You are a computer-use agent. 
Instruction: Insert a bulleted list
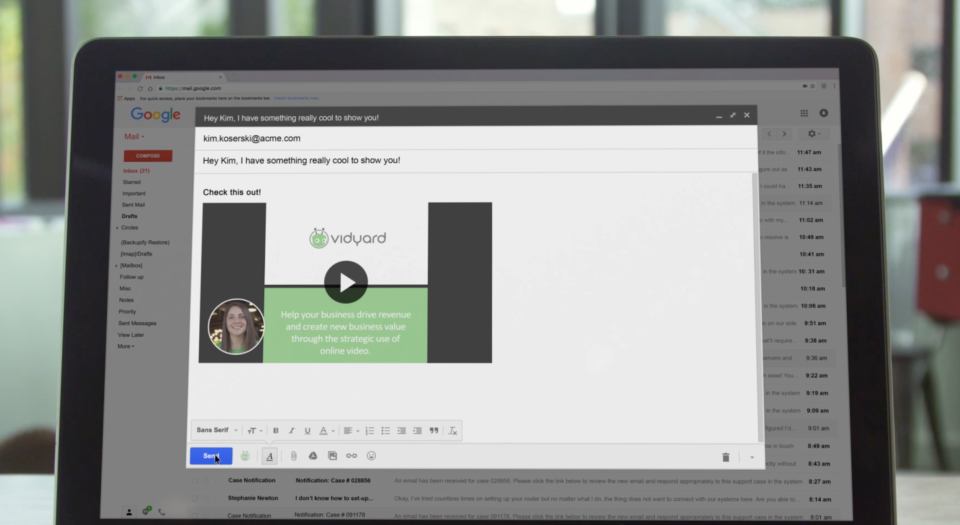tap(386, 431)
